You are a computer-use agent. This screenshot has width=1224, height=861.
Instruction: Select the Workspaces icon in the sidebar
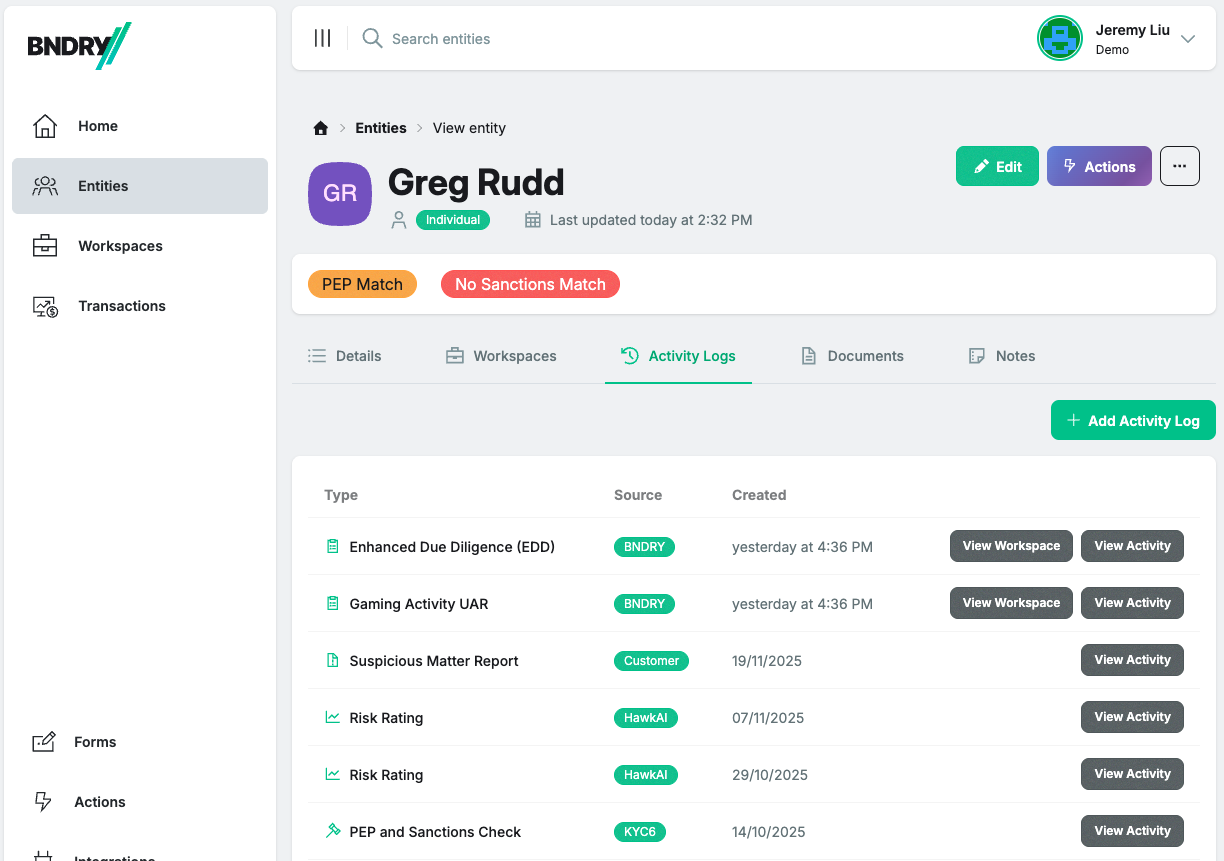[45, 246]
